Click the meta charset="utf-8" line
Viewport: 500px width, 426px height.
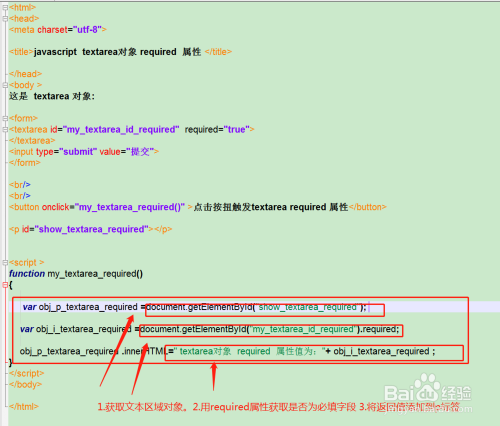[58, 30]
